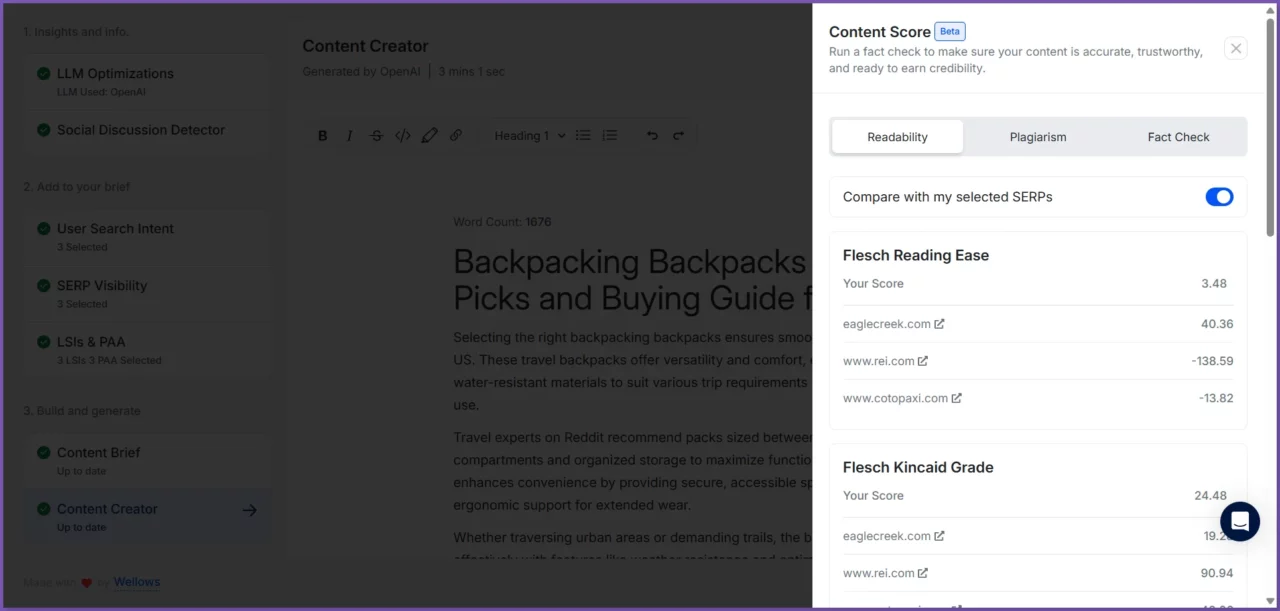Click the undo arrow icon
The height and width of the screenshot is (611, 1280).
click(x=652, y=135)
